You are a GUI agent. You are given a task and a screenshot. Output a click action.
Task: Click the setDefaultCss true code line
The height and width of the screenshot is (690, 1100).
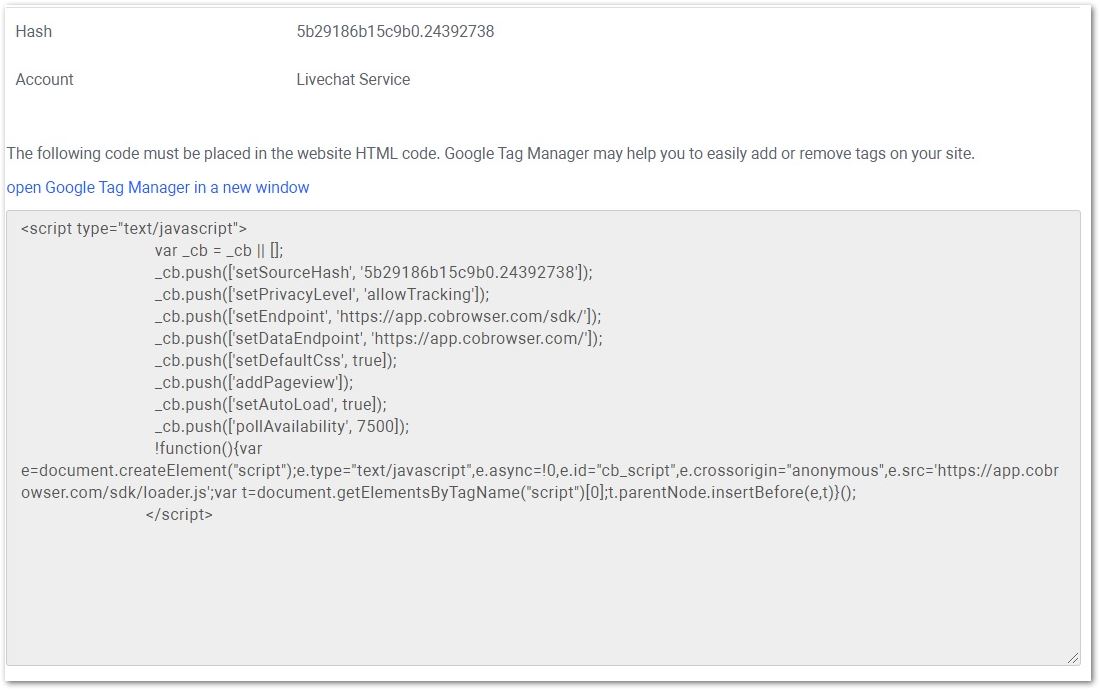[276, 360]
